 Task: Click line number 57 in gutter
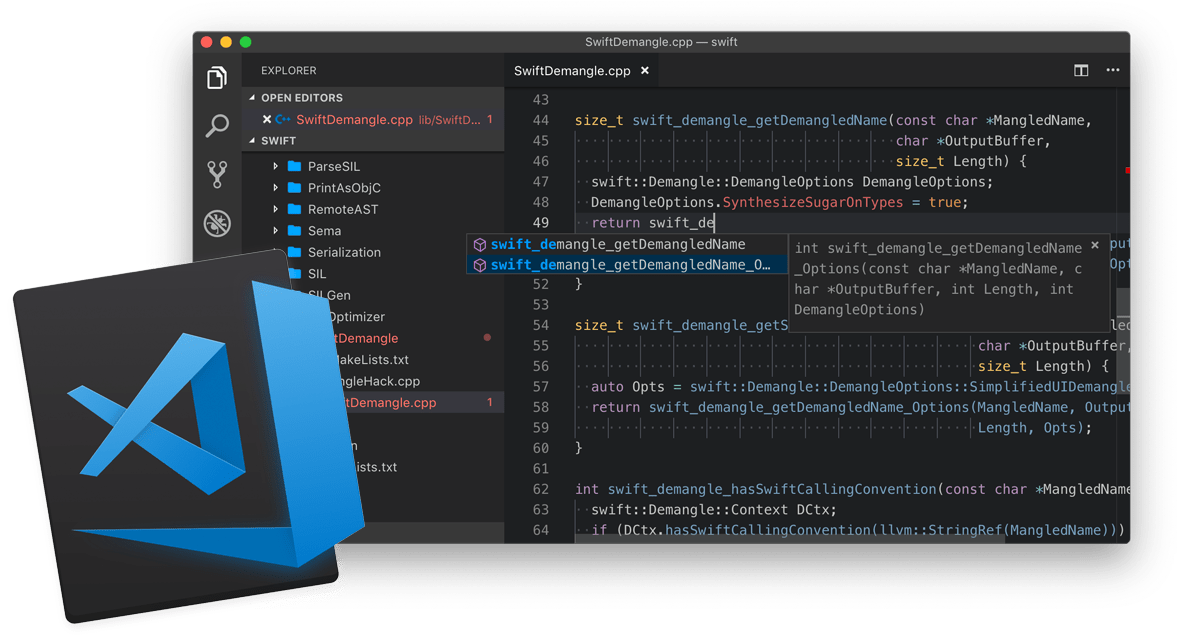pos(540,387)
